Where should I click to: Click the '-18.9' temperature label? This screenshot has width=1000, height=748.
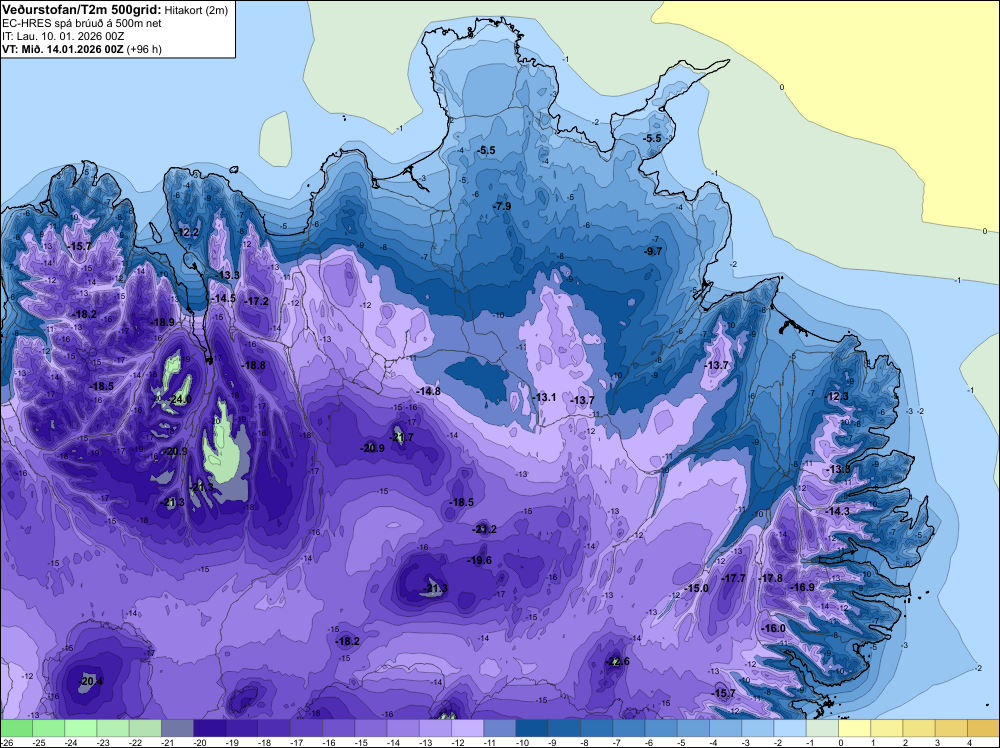click(x=163, y=323)
